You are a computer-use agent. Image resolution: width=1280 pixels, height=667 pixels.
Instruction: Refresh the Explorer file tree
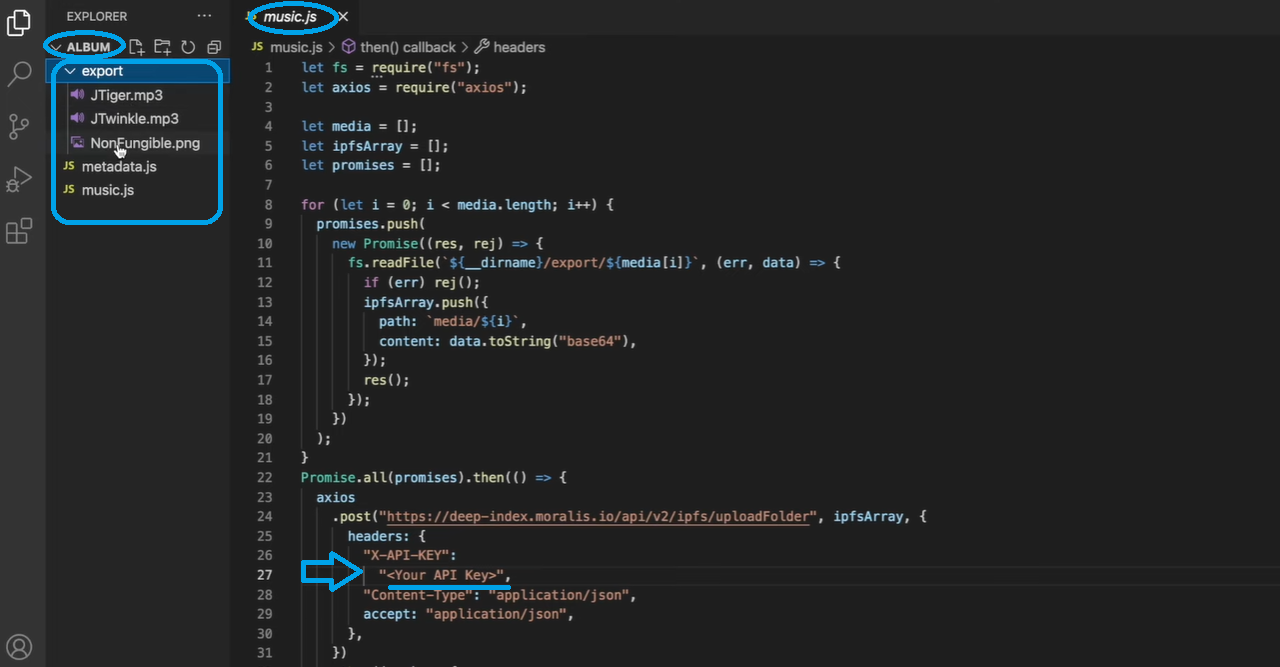(x=188, y=47)
